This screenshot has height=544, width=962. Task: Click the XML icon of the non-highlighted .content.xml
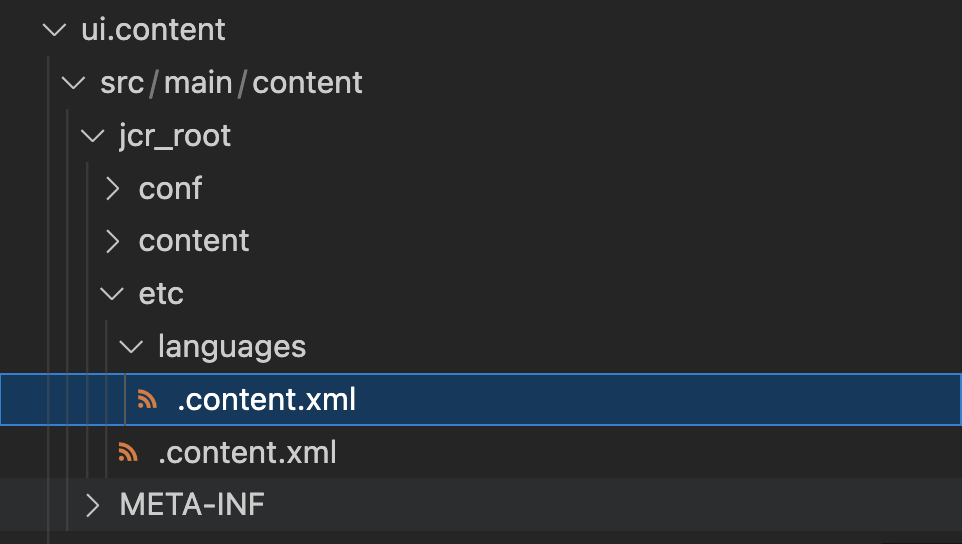pos(128,453)
